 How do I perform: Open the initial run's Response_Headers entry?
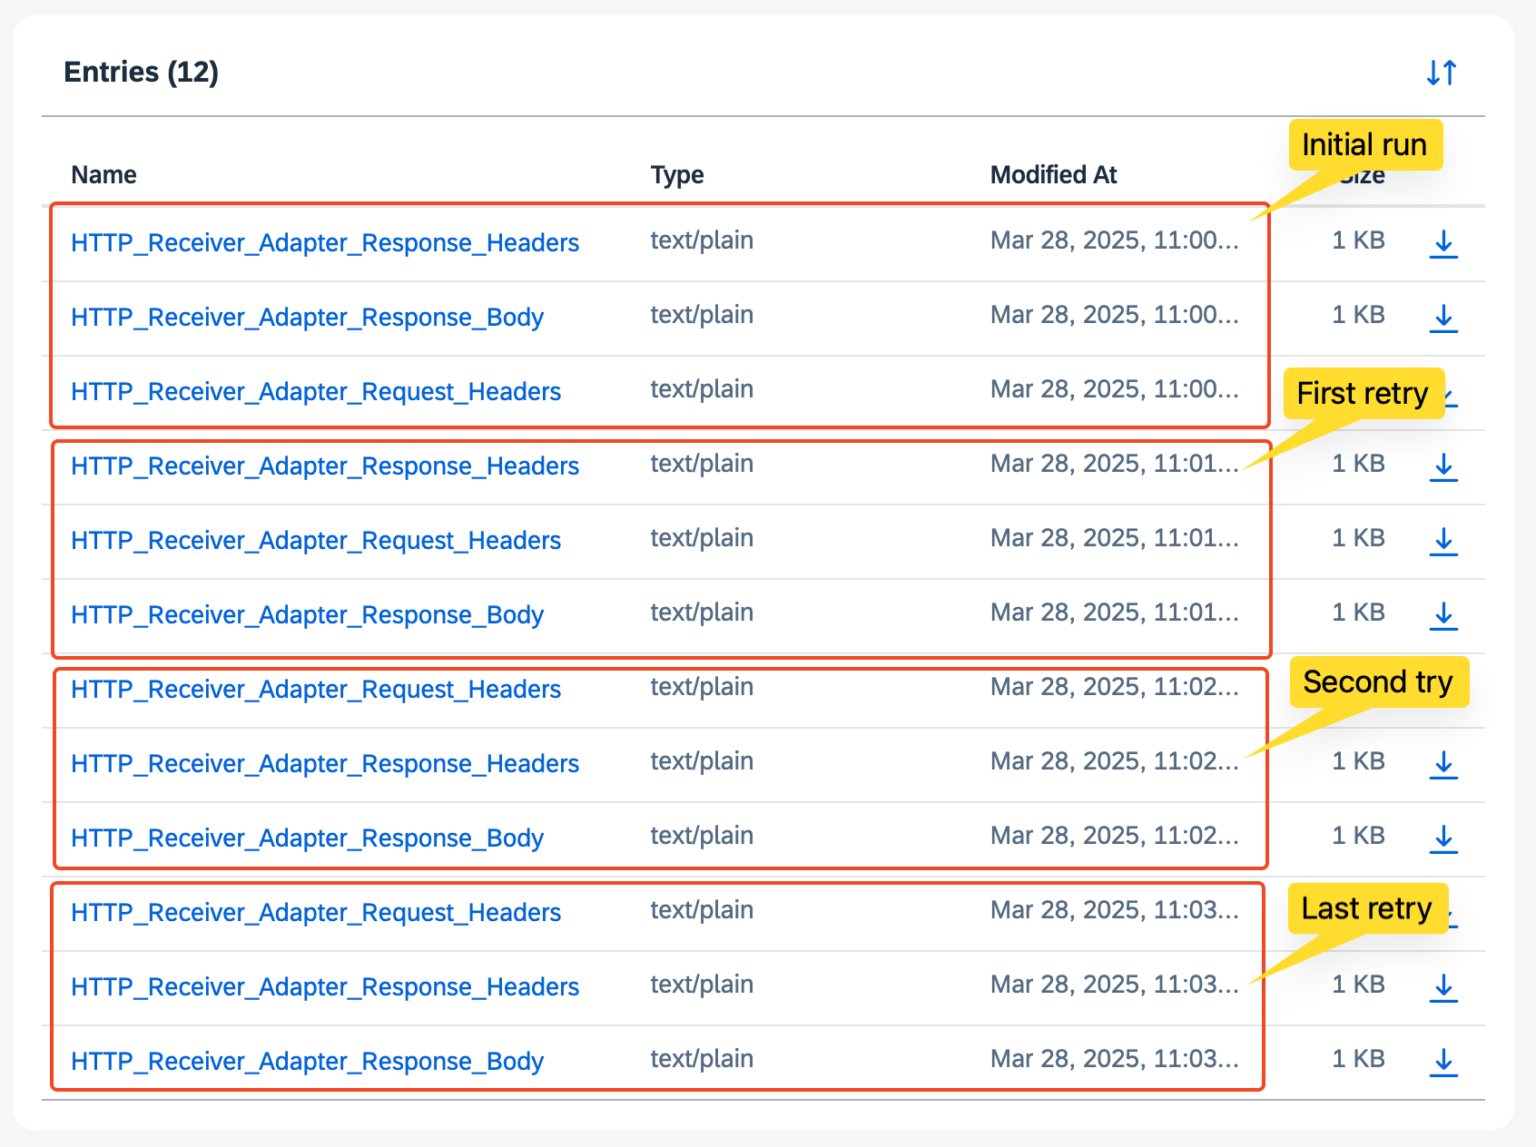tap(324, 242)
